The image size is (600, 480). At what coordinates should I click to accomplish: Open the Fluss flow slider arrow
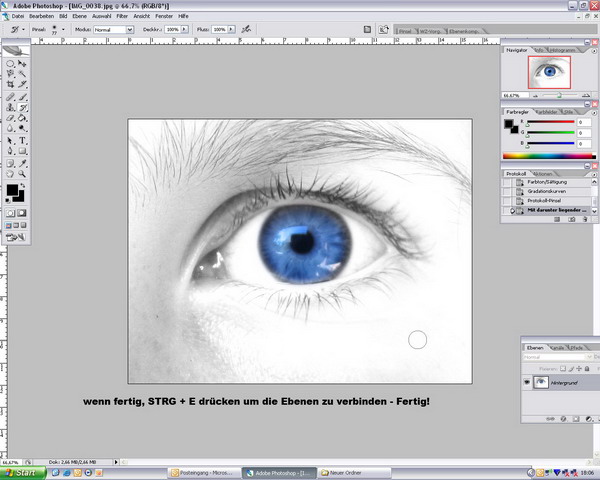[x=231, y=29]
